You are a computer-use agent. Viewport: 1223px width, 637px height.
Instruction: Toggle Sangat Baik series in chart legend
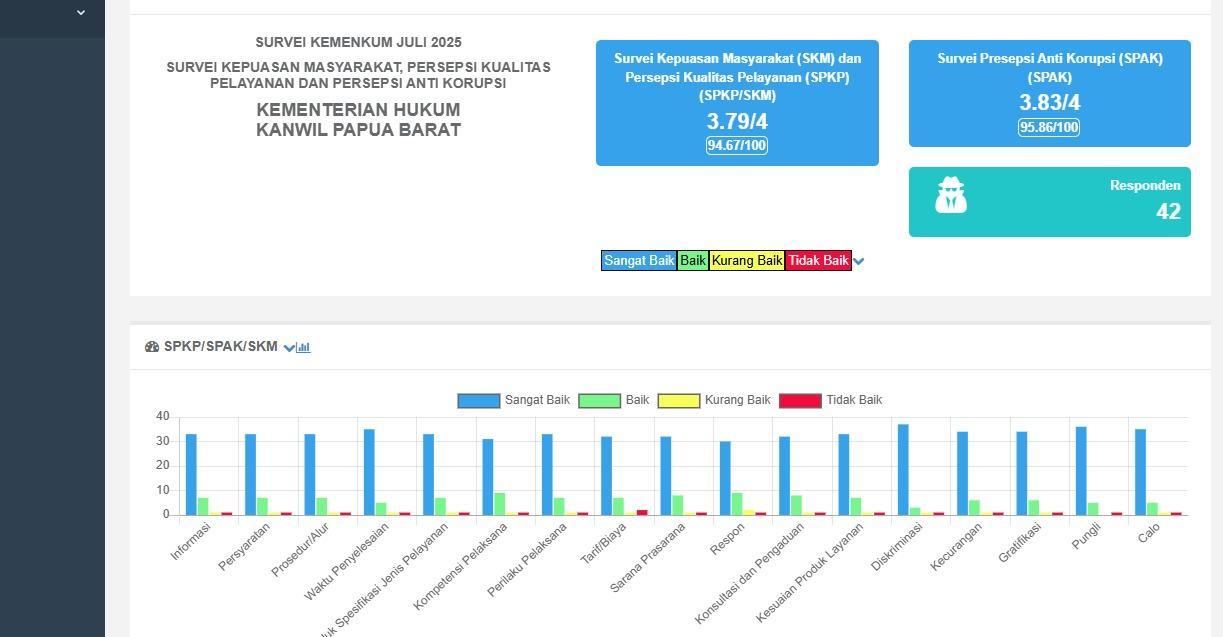point(514,400)
